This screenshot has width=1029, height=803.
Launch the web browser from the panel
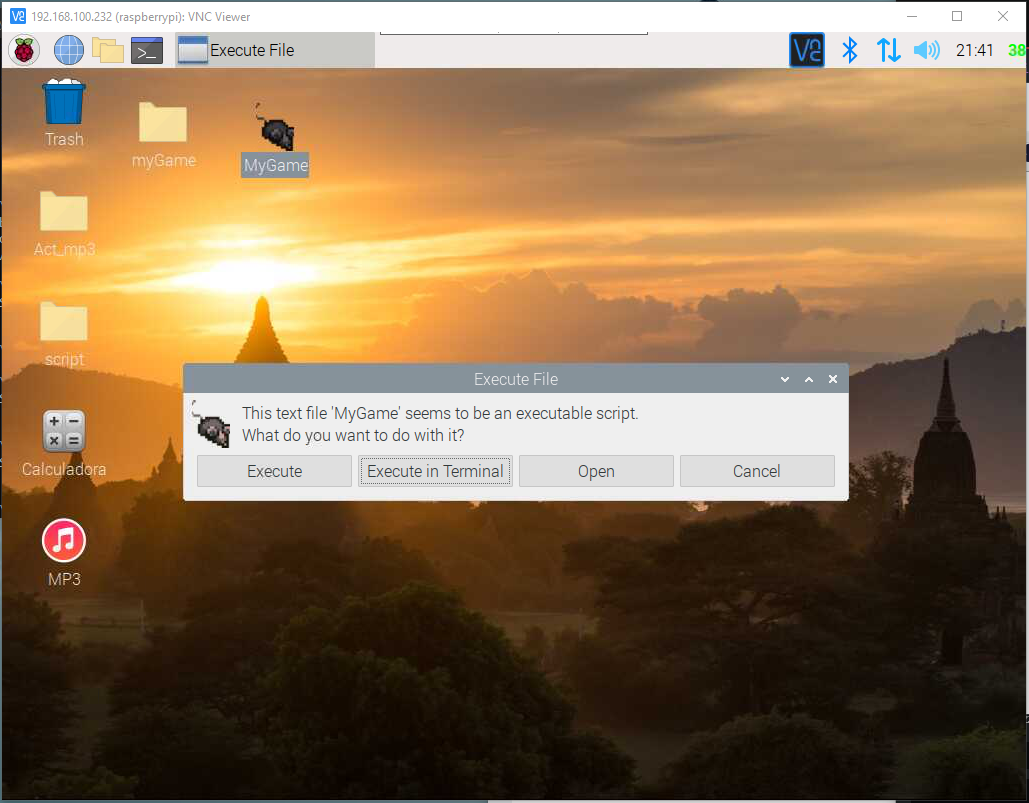pos(68,50)
